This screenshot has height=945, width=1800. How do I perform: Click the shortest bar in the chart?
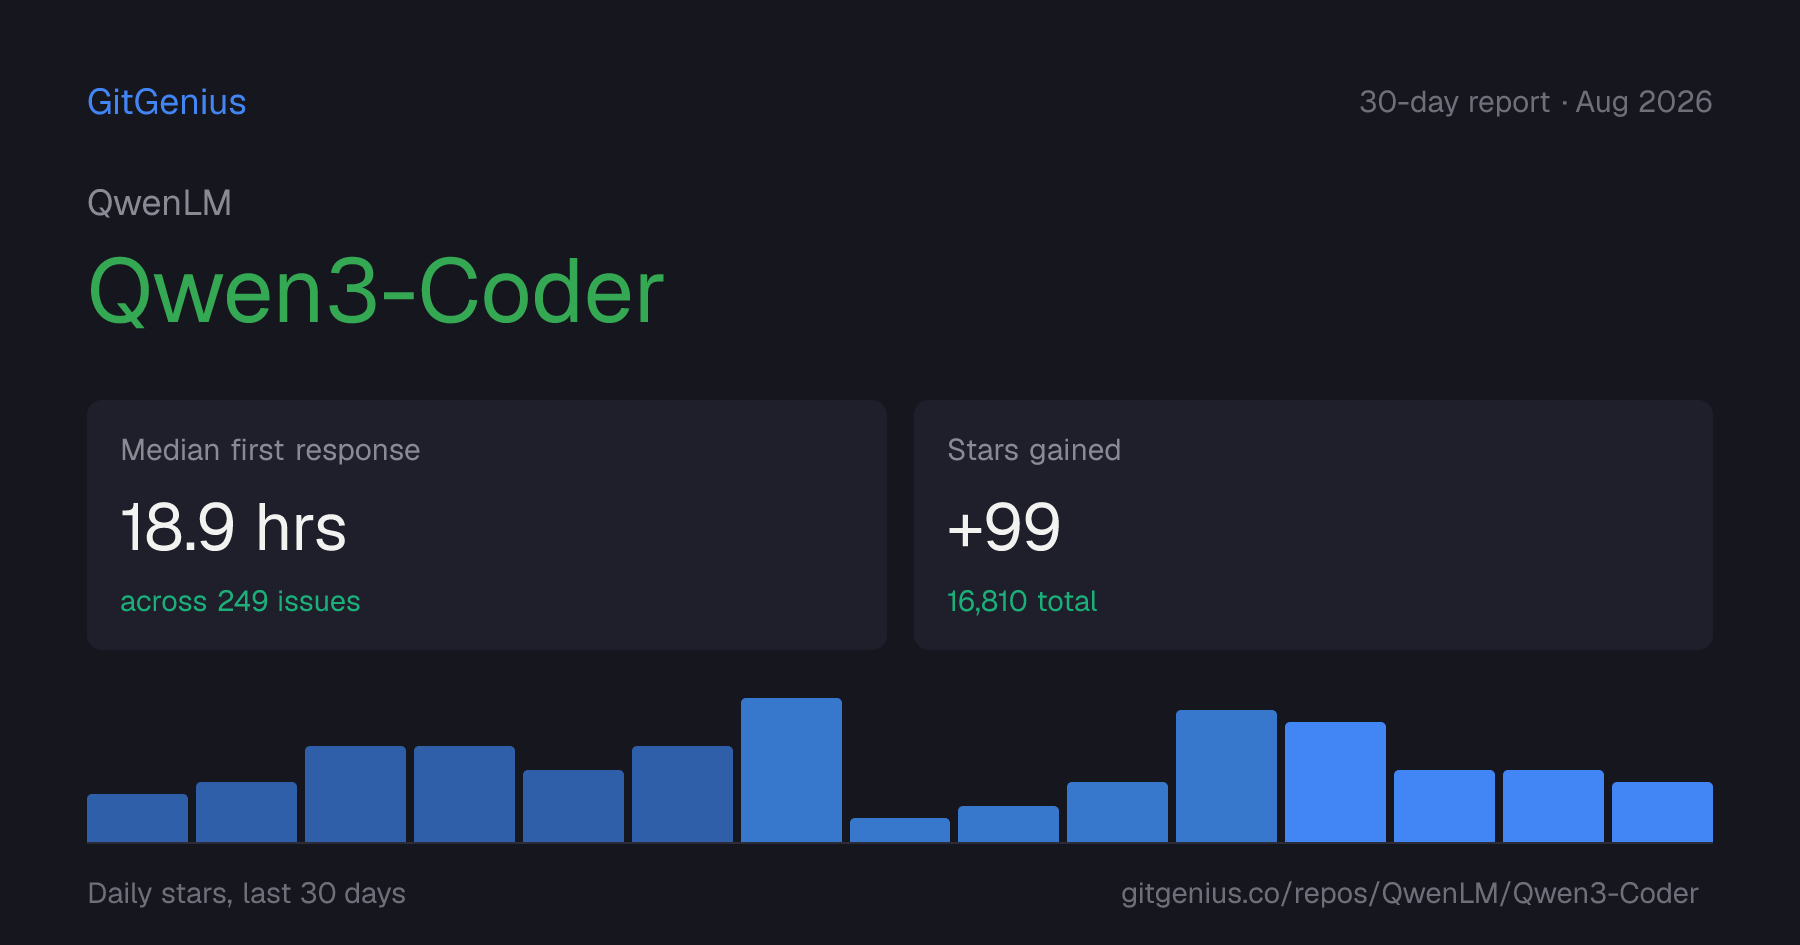(900, 830)
